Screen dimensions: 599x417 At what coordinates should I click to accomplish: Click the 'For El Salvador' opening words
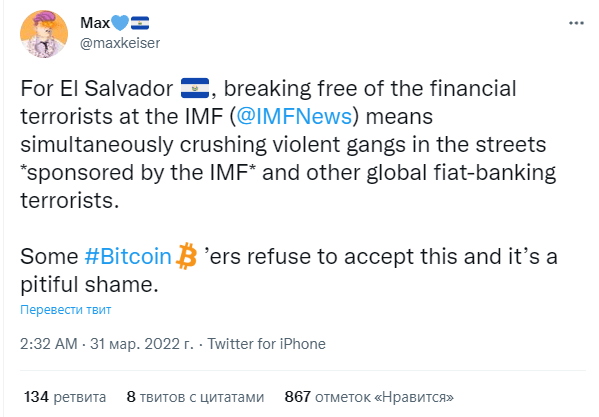tap(97, 88)
